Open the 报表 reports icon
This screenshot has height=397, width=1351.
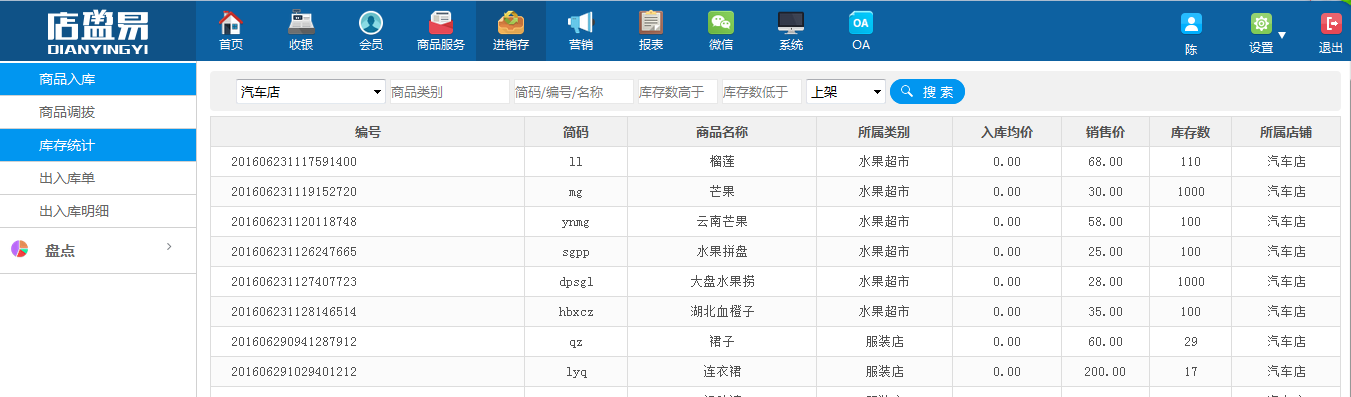tap(651, 22)
